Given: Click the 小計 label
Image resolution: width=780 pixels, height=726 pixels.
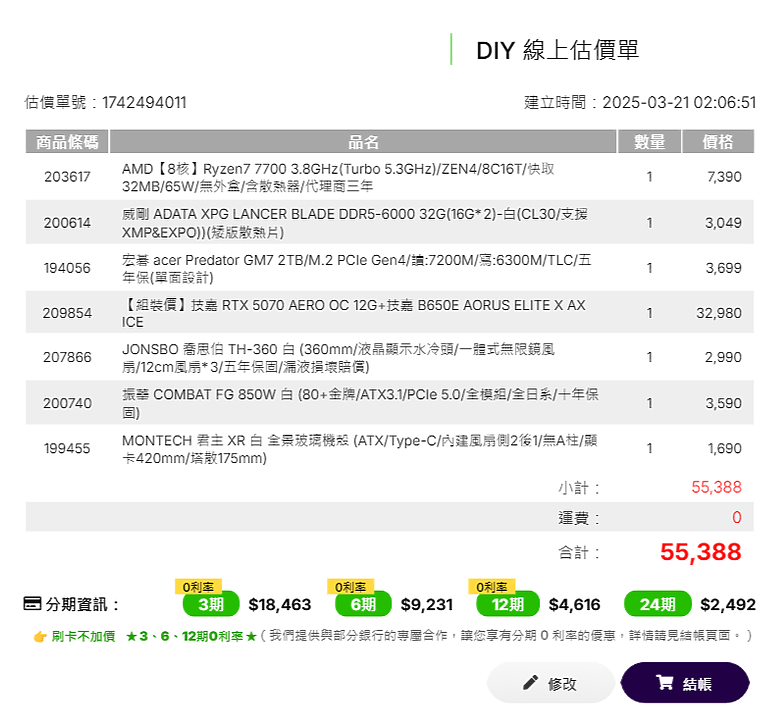Looking at the screenshot, I should pos(579,488).
